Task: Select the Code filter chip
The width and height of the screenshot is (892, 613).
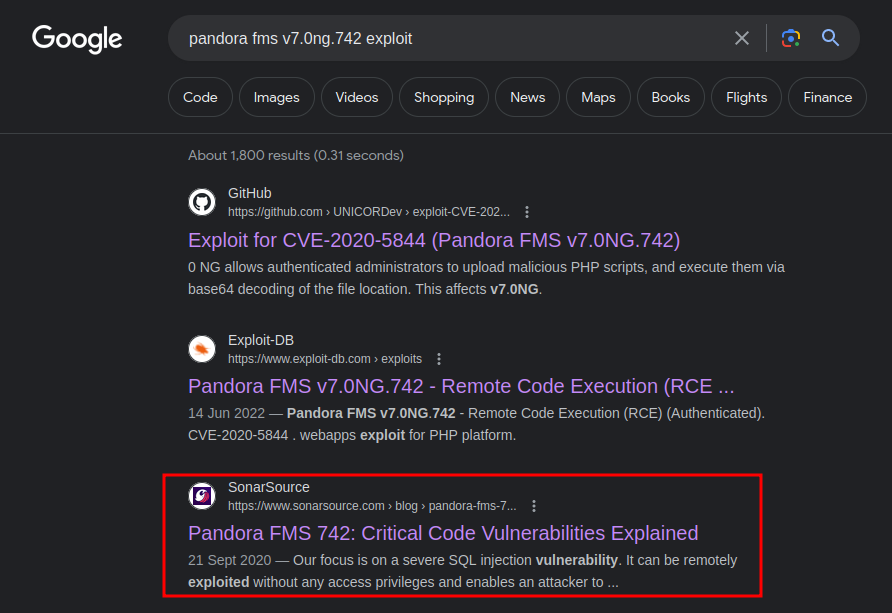Action: pyautogui.click(x=200, y=97)
